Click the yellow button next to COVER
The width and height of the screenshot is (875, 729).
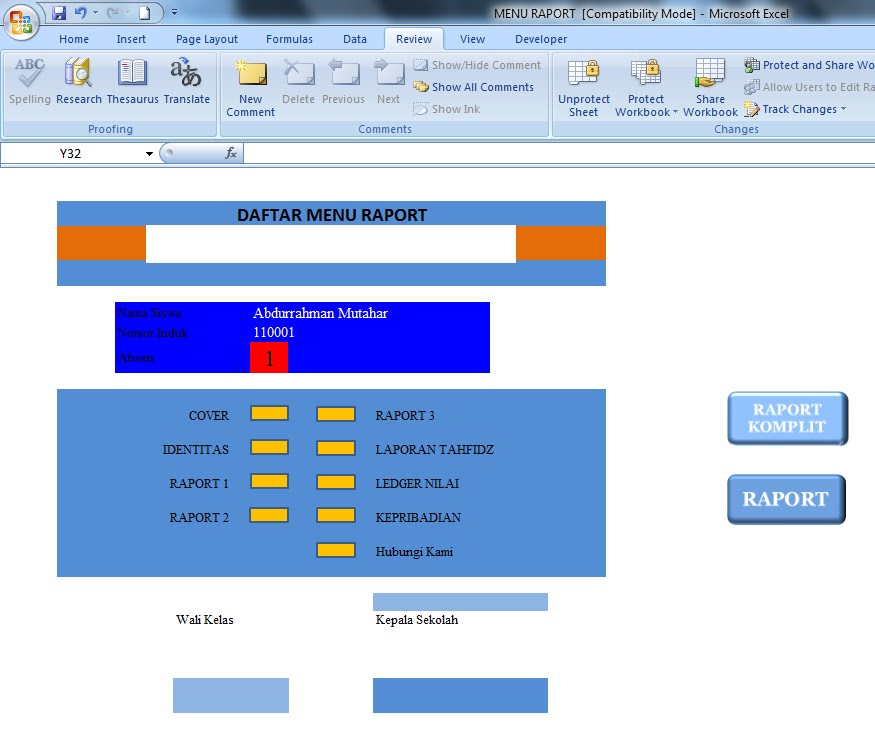pos(268,414)
